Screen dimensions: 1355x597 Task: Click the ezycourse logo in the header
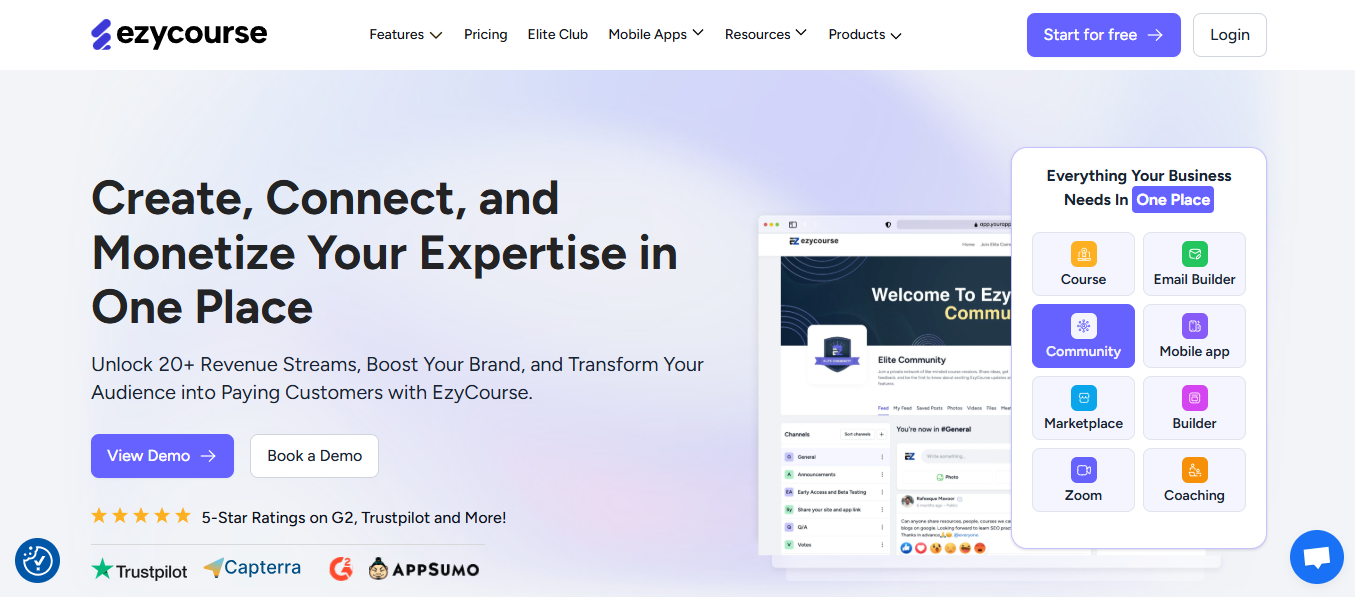pyautogui.click(x=179, y=34)
